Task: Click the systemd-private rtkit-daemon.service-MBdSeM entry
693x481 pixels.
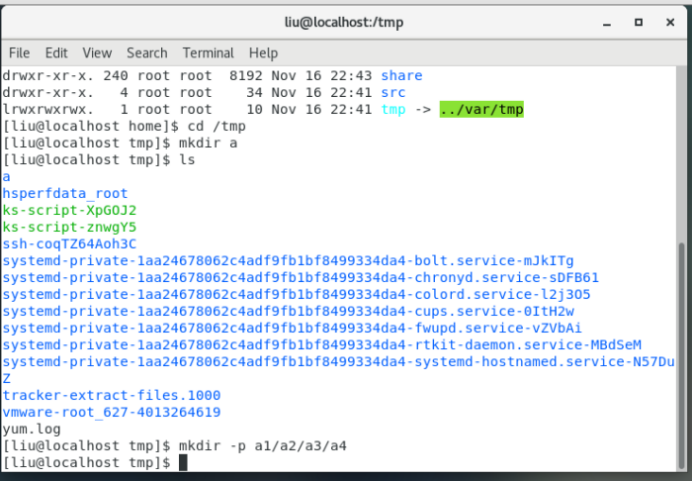Action: click(322, 345)
